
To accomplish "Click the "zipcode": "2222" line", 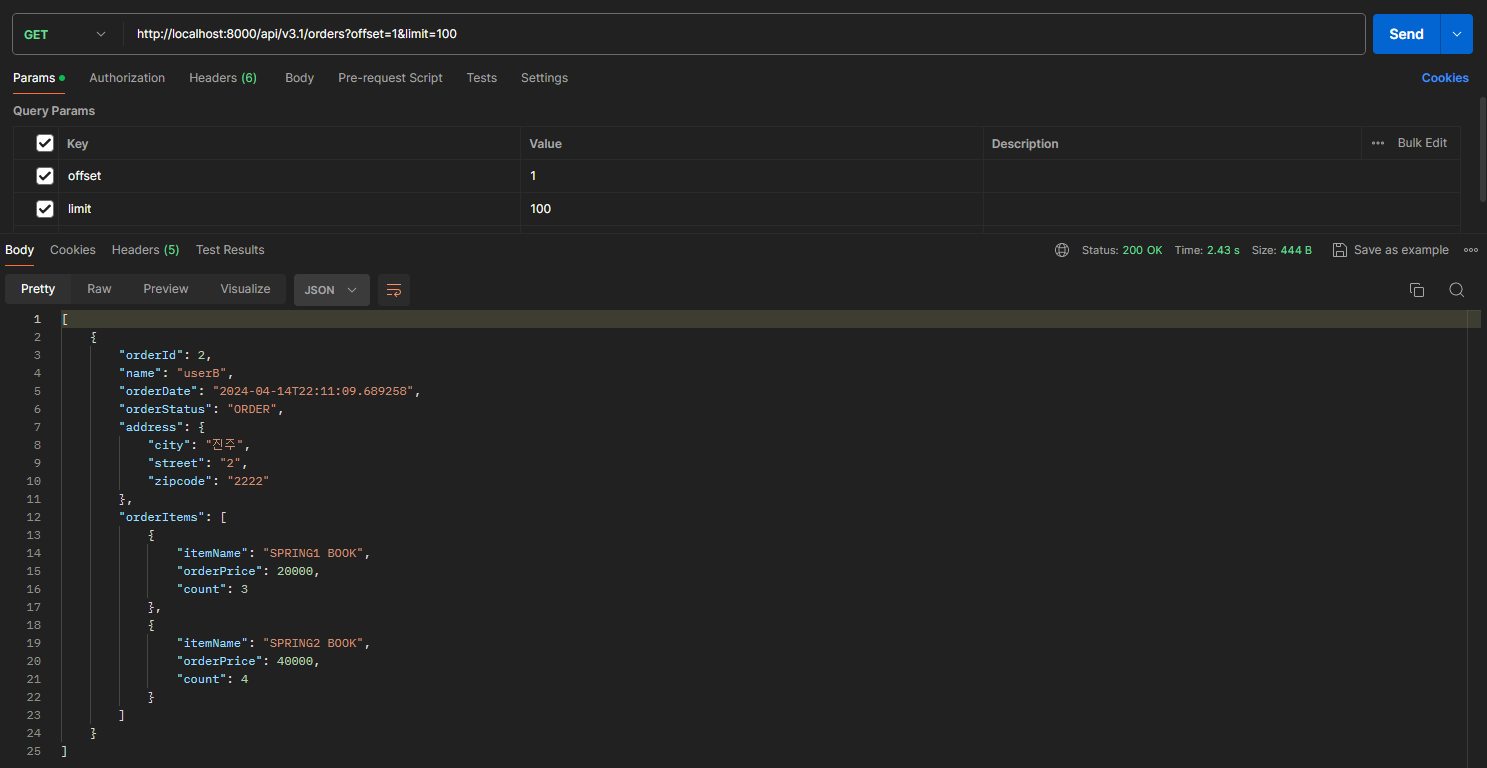I will (x=209, y=481).
